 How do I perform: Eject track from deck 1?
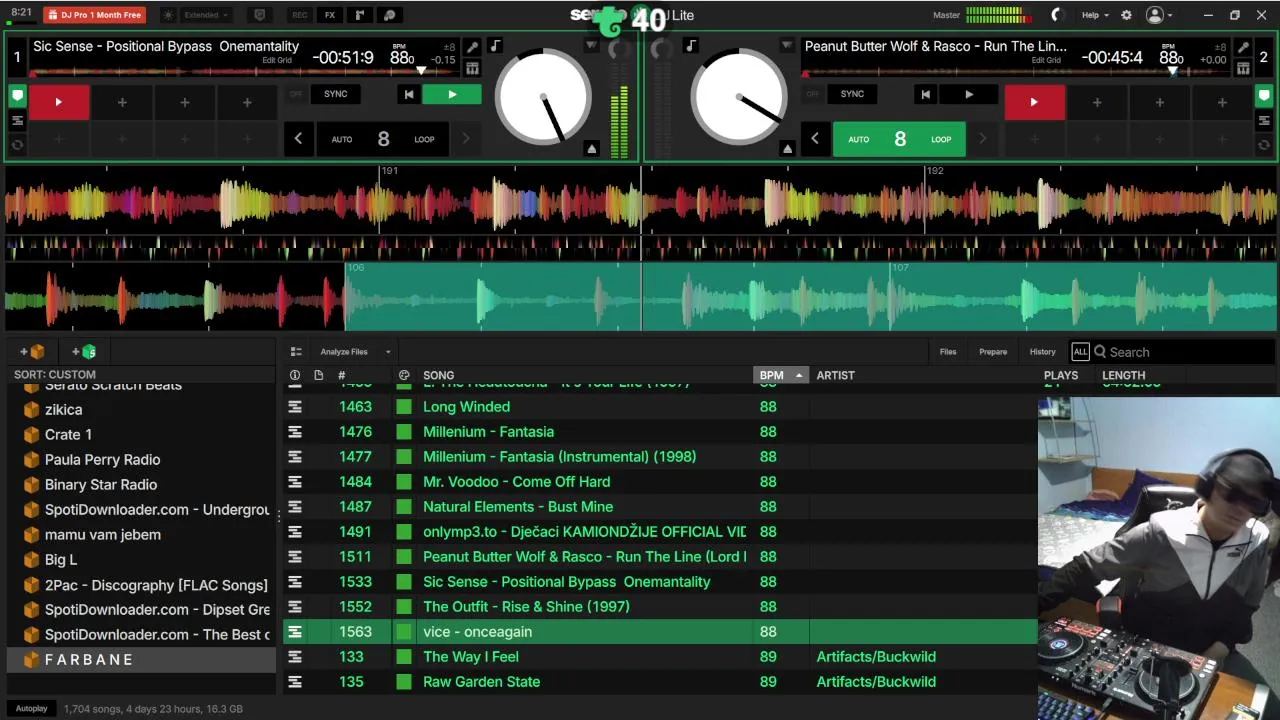pyautogui.click(x=591, y=149)
